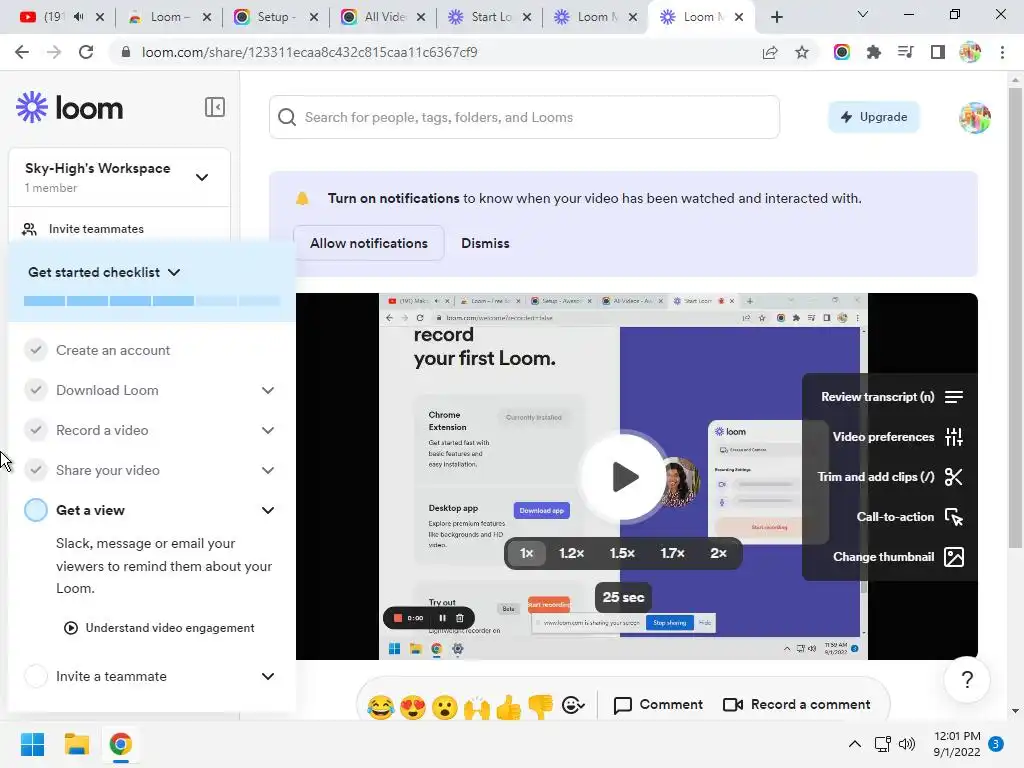
Task: Share this page from the address bar
Action: (x=770, y=52)
